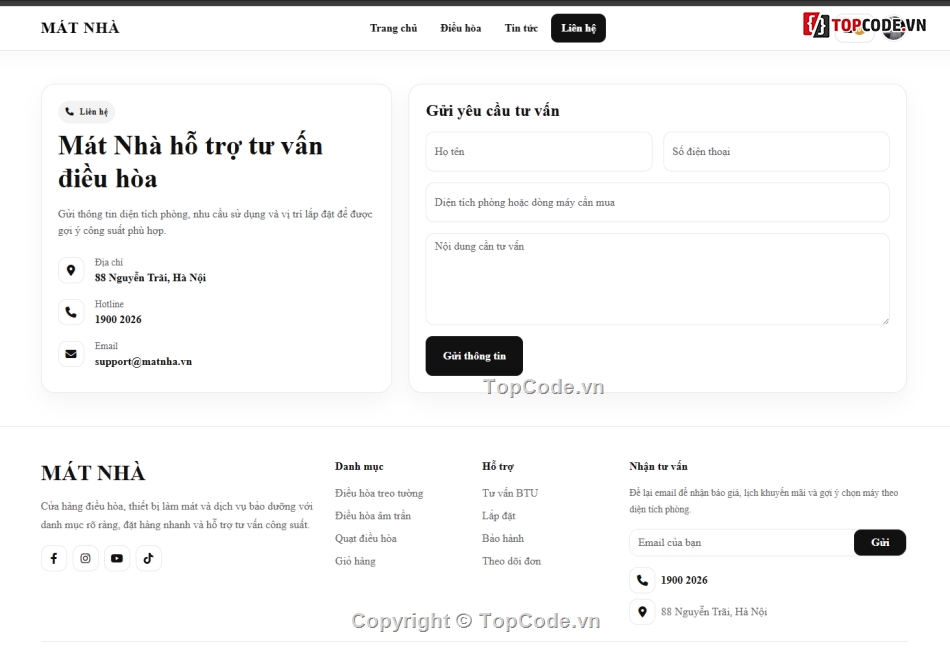Click the Danh mục footer heading
Screen dimensions: 950x653
point(359,466)
